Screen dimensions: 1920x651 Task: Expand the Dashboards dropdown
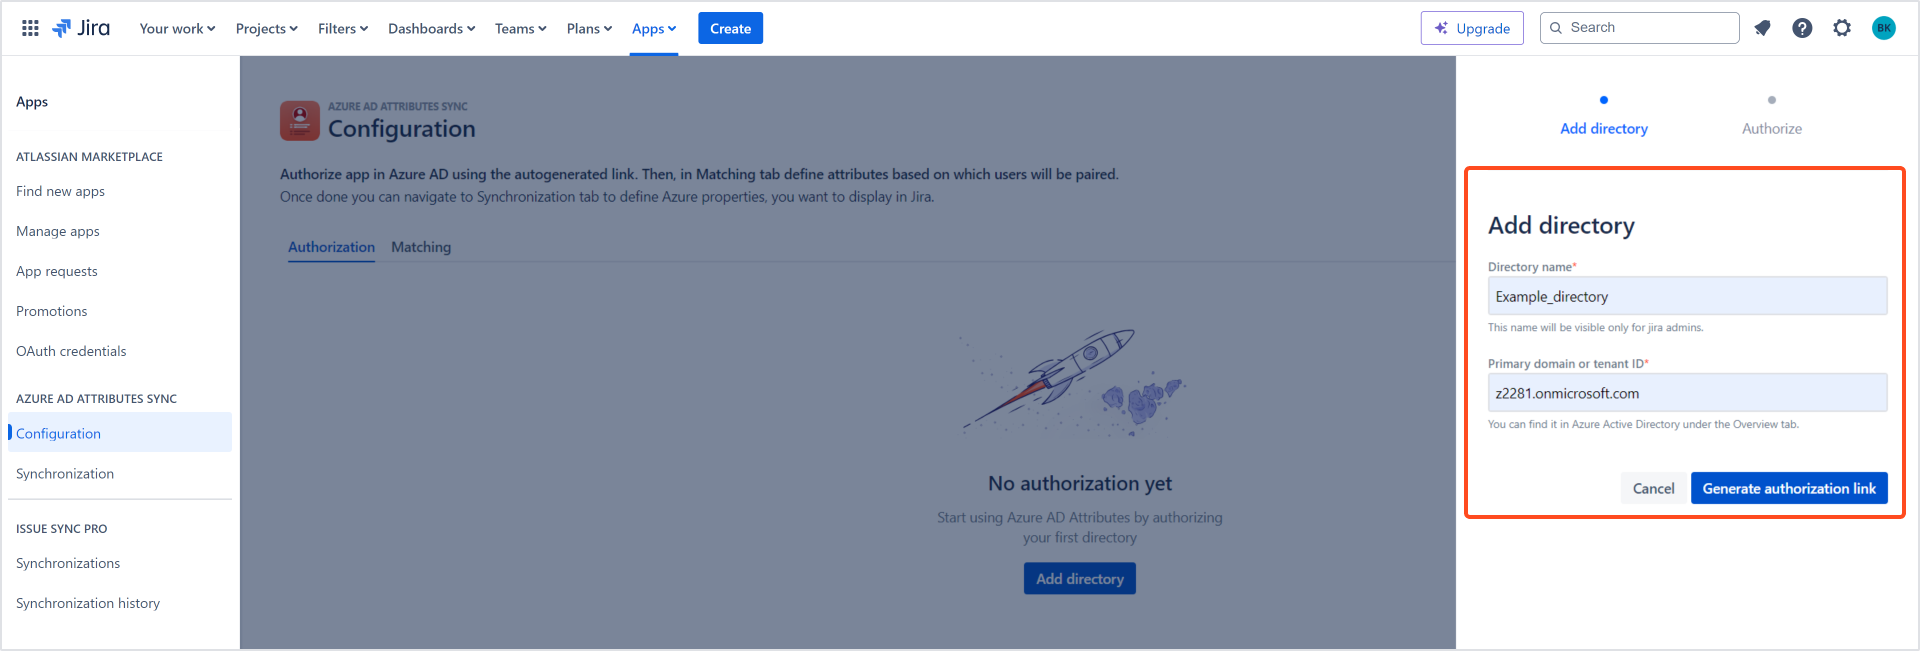[x=431, y=28]
